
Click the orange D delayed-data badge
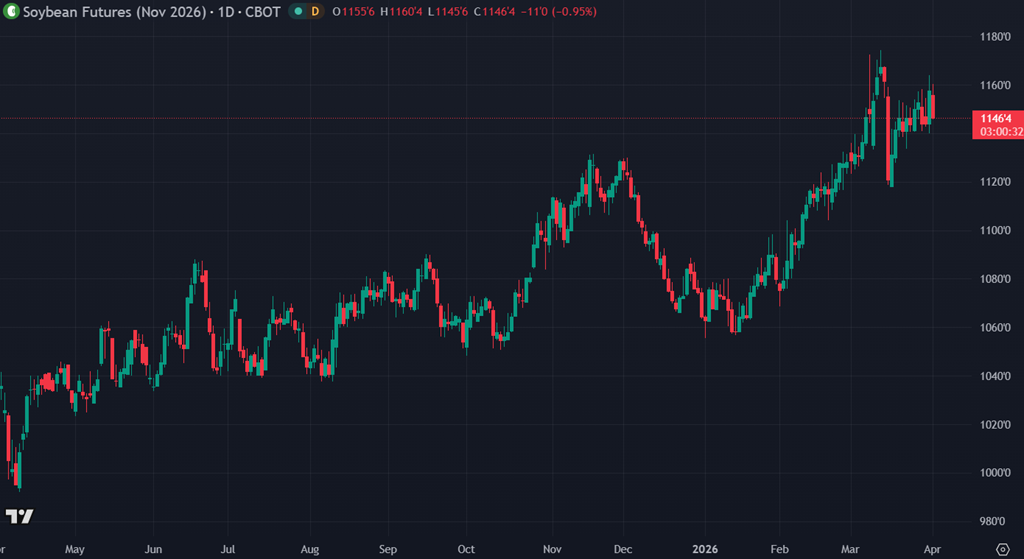click(x=316, y=11)
